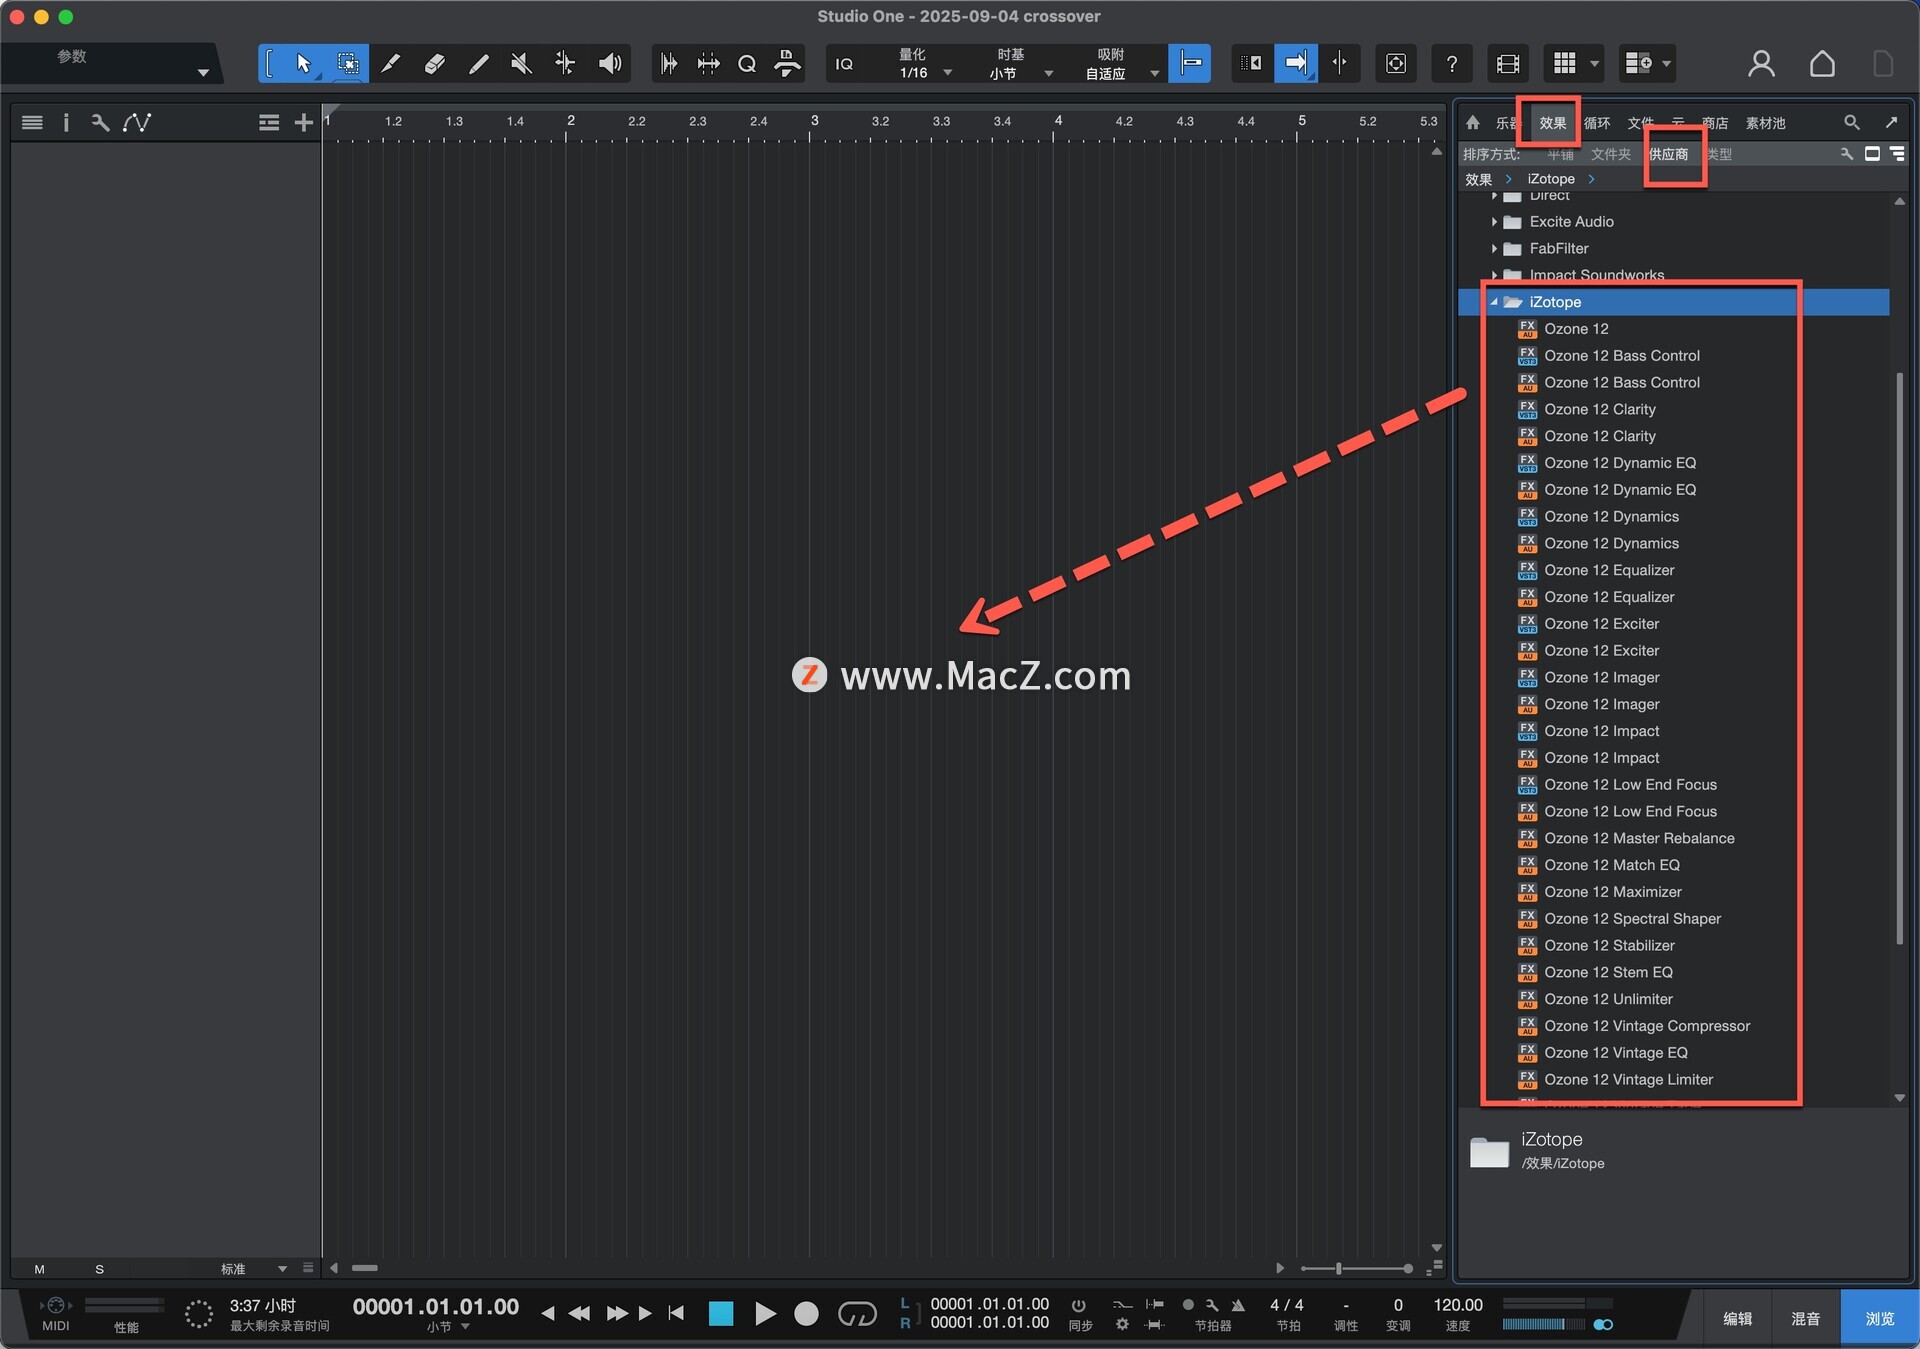1920x1349 pixels.
Task: Toggle the ripple edit button
Action: point(1251,64)
